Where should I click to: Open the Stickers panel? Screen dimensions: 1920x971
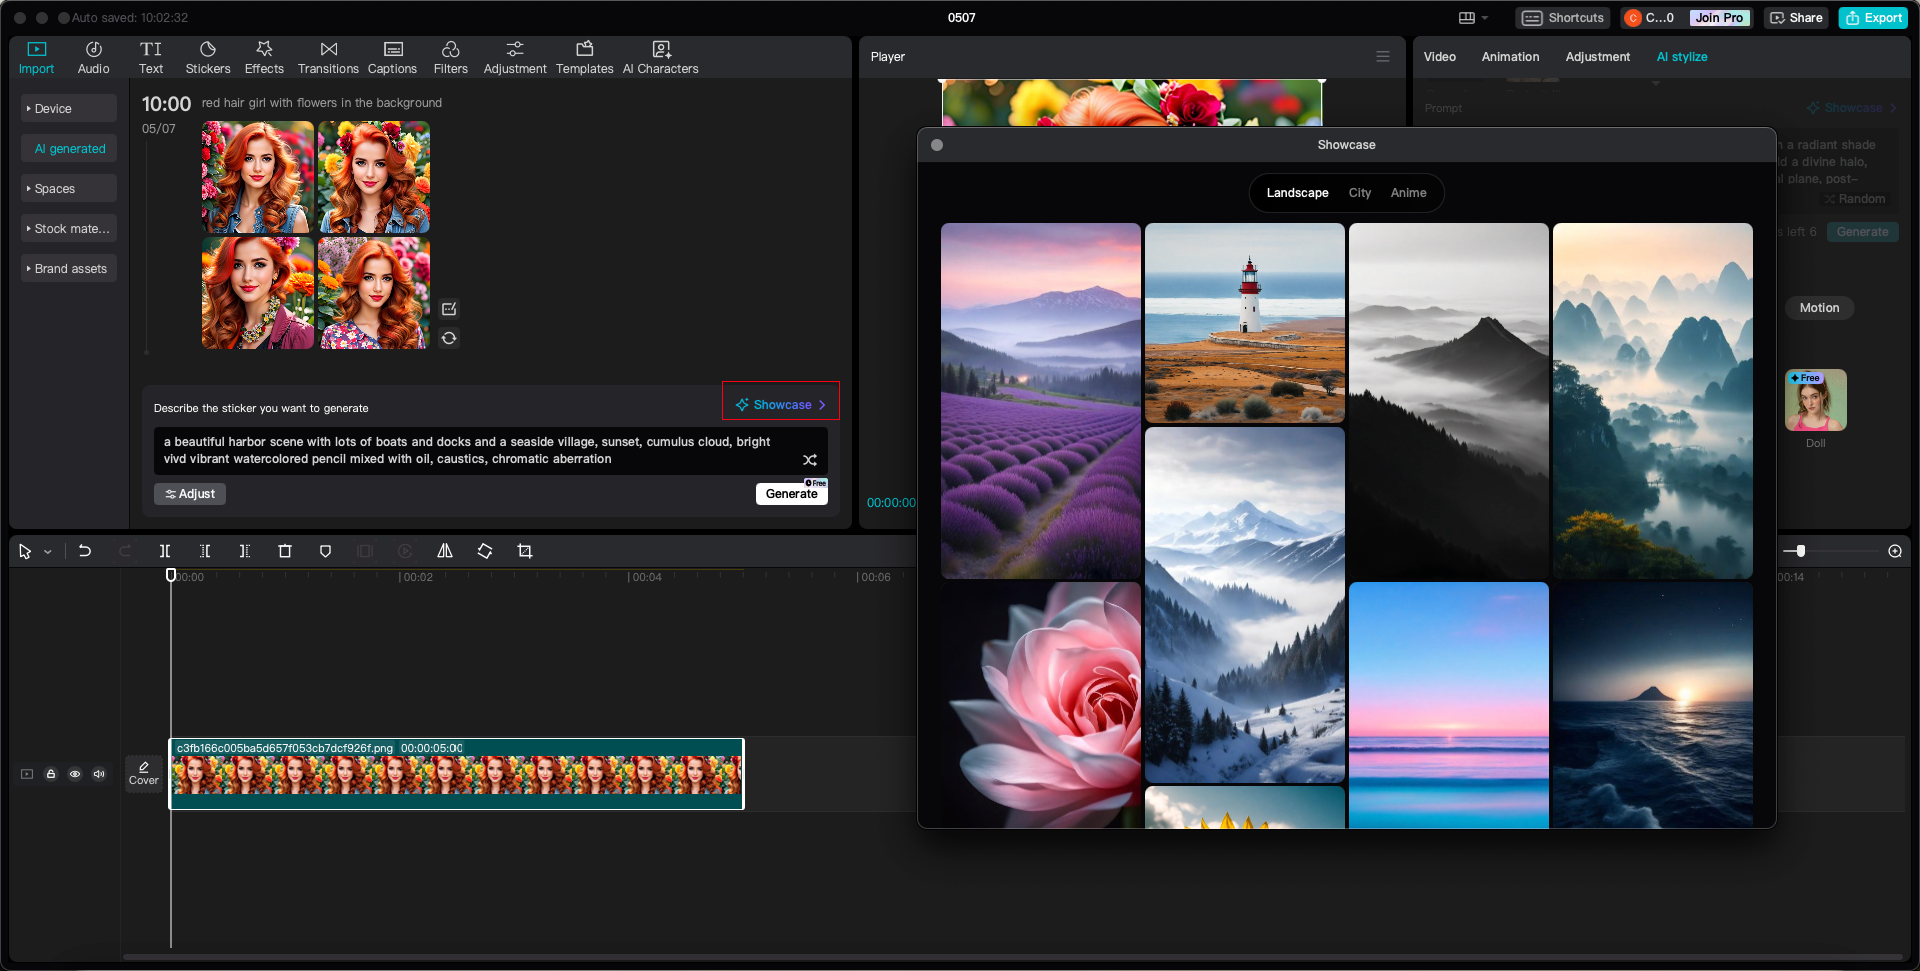coord(207,57)
